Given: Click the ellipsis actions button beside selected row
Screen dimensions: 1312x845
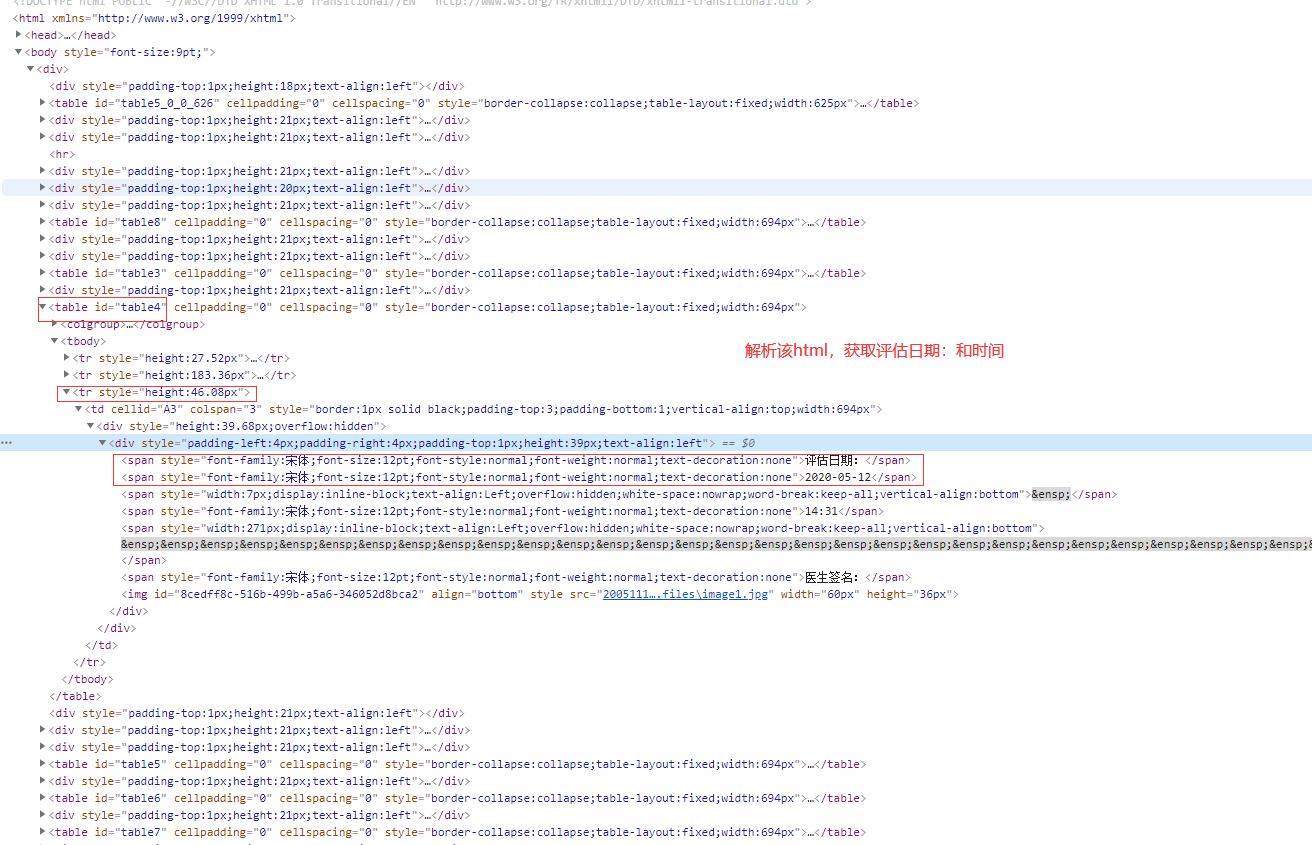Looking at the screenshot, I should tap(7, 442).
